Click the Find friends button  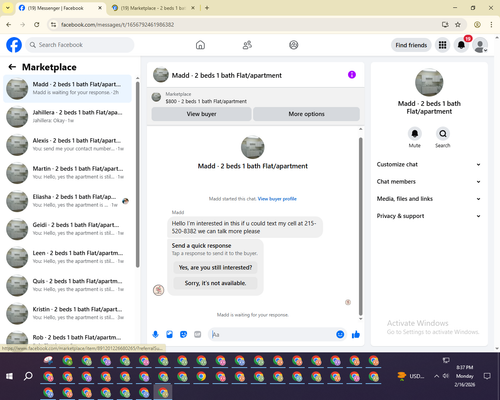point(411,45)
